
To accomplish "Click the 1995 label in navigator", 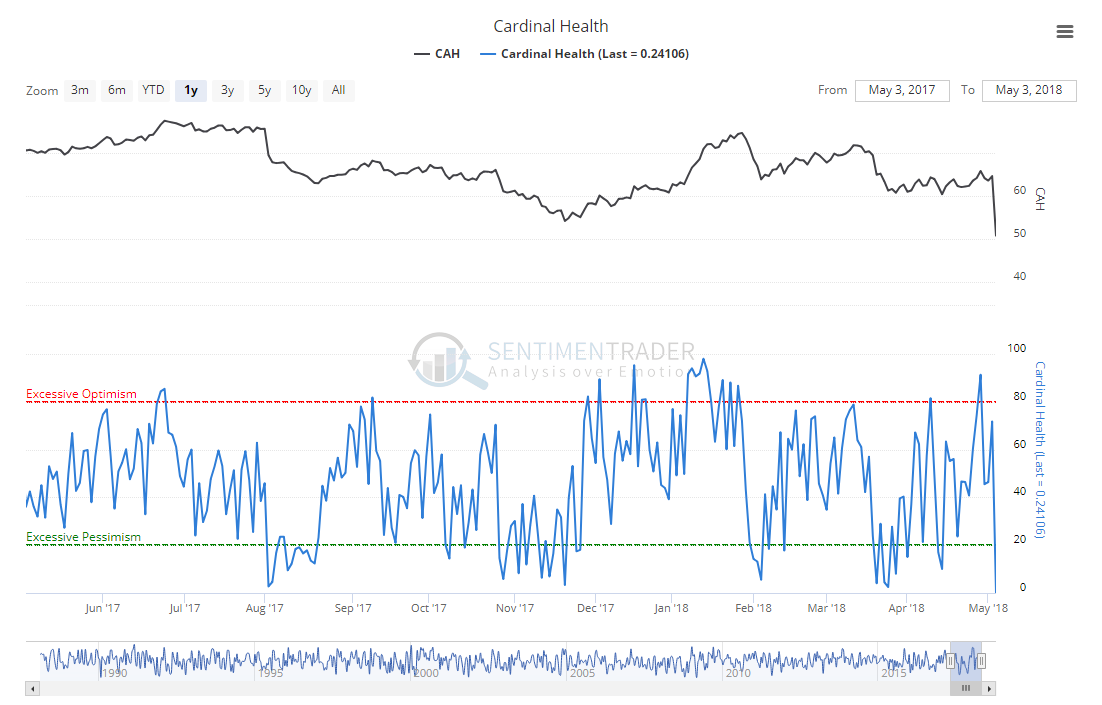I will (x=271, y=673).
